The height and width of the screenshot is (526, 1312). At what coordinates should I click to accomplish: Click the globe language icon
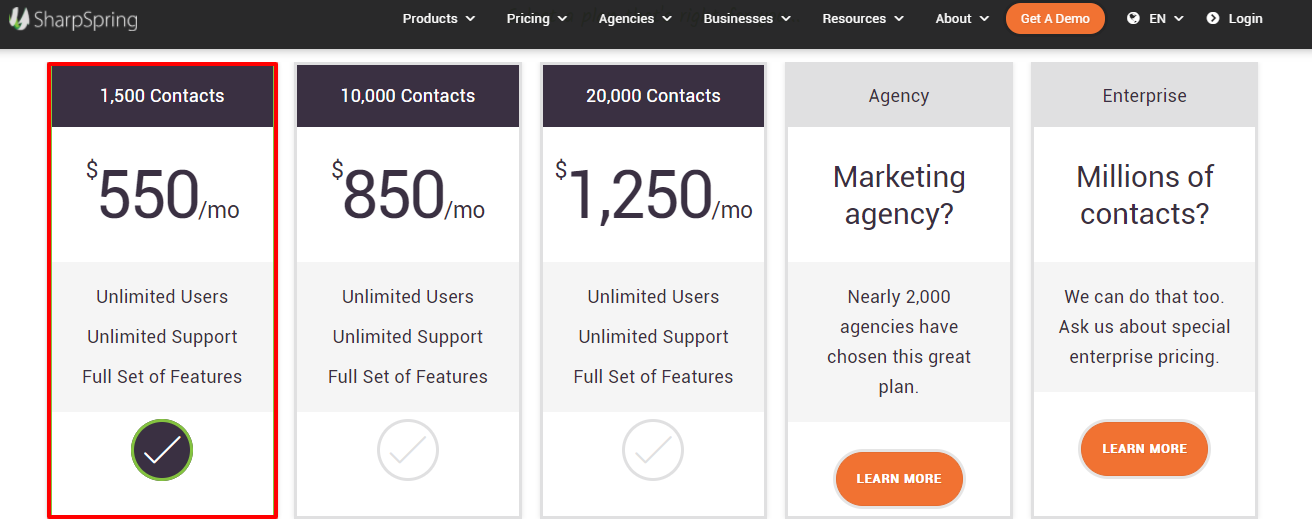[x=1133, y=18]
